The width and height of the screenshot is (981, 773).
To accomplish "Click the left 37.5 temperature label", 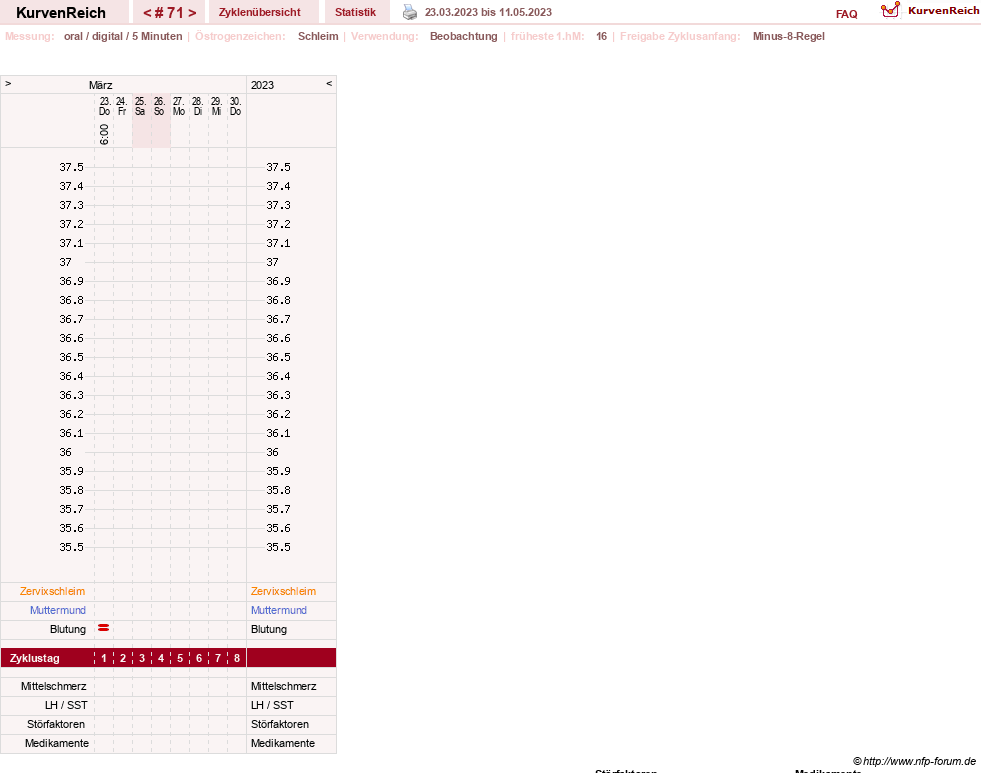I will point(71,167).
